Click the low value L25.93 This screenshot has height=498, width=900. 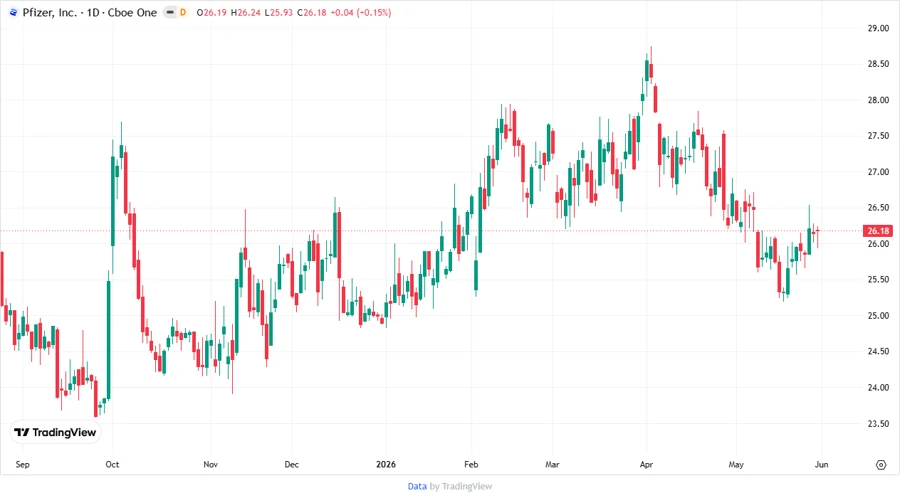[x=278, y=13]
